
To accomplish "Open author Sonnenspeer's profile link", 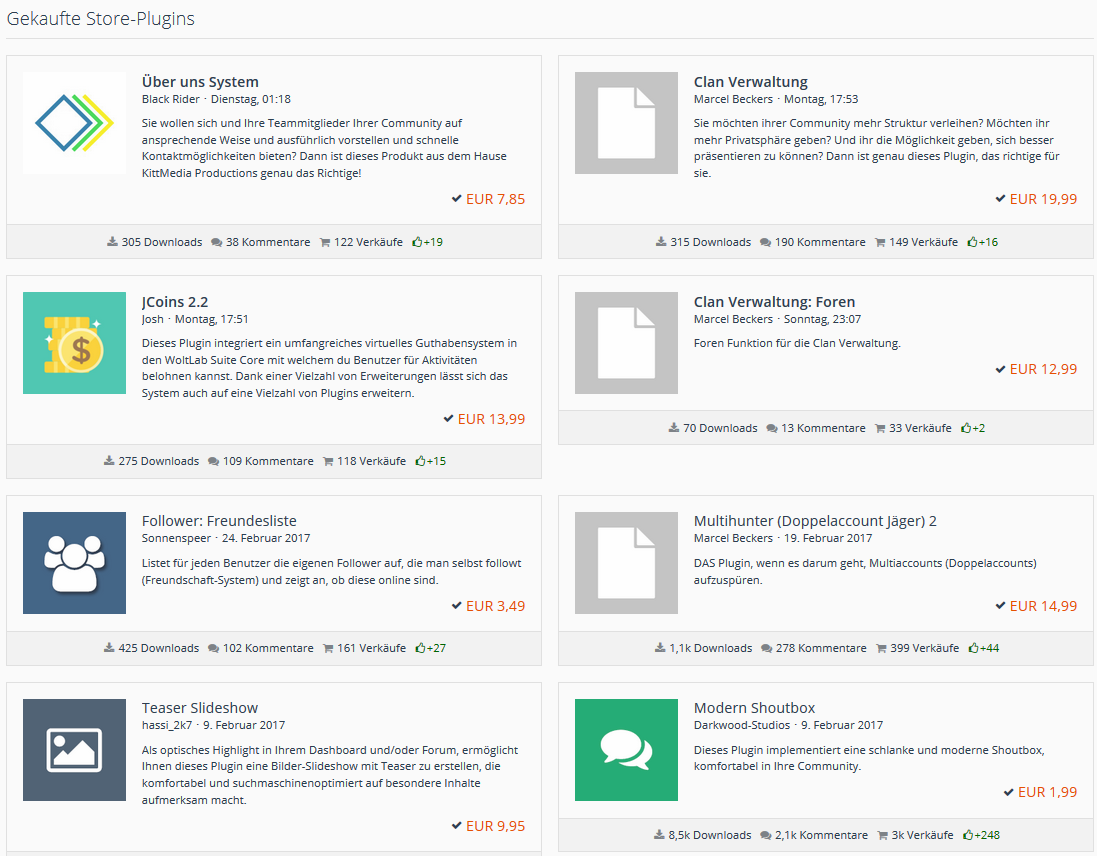I will pos(174,538).
